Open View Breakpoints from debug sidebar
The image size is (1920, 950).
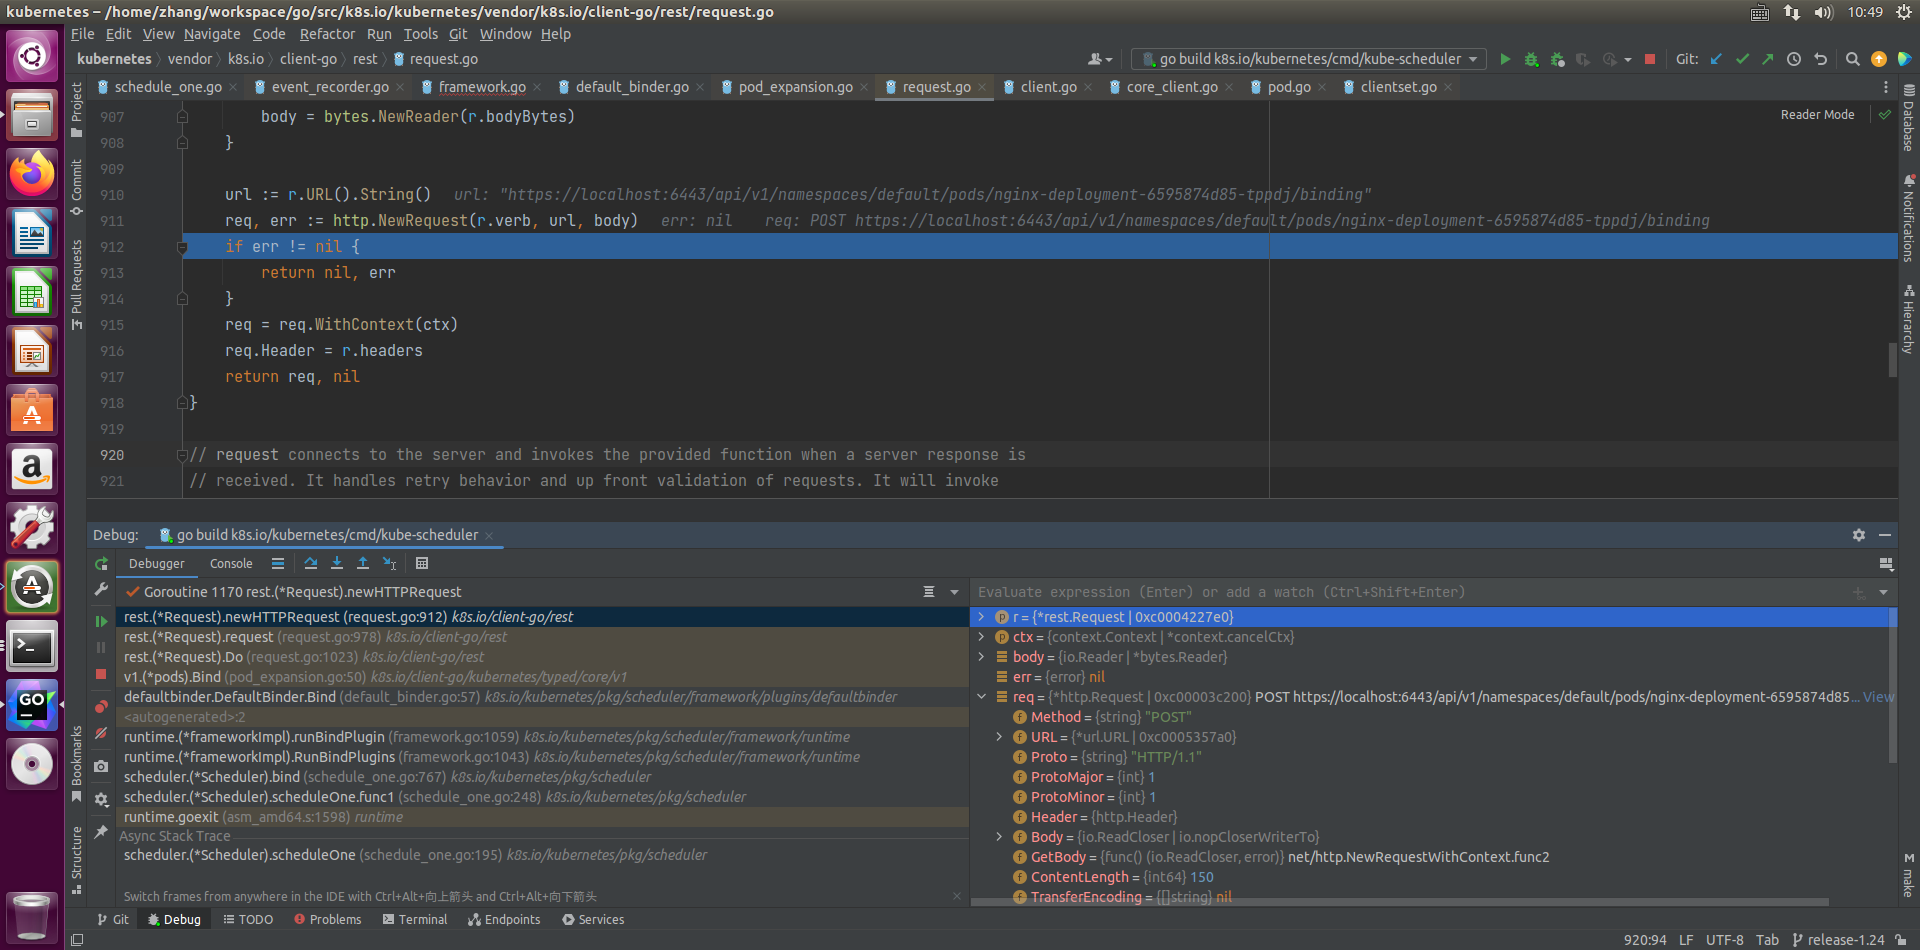point(101,707)
